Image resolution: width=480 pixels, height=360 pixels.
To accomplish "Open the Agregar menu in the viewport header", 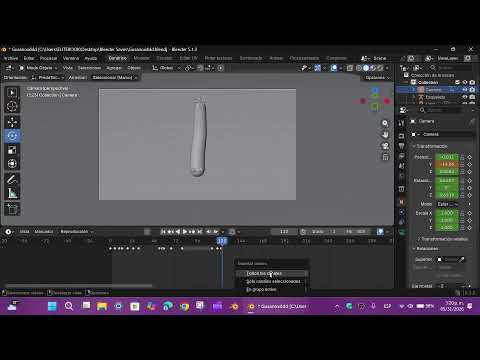I will coord(114,68).
